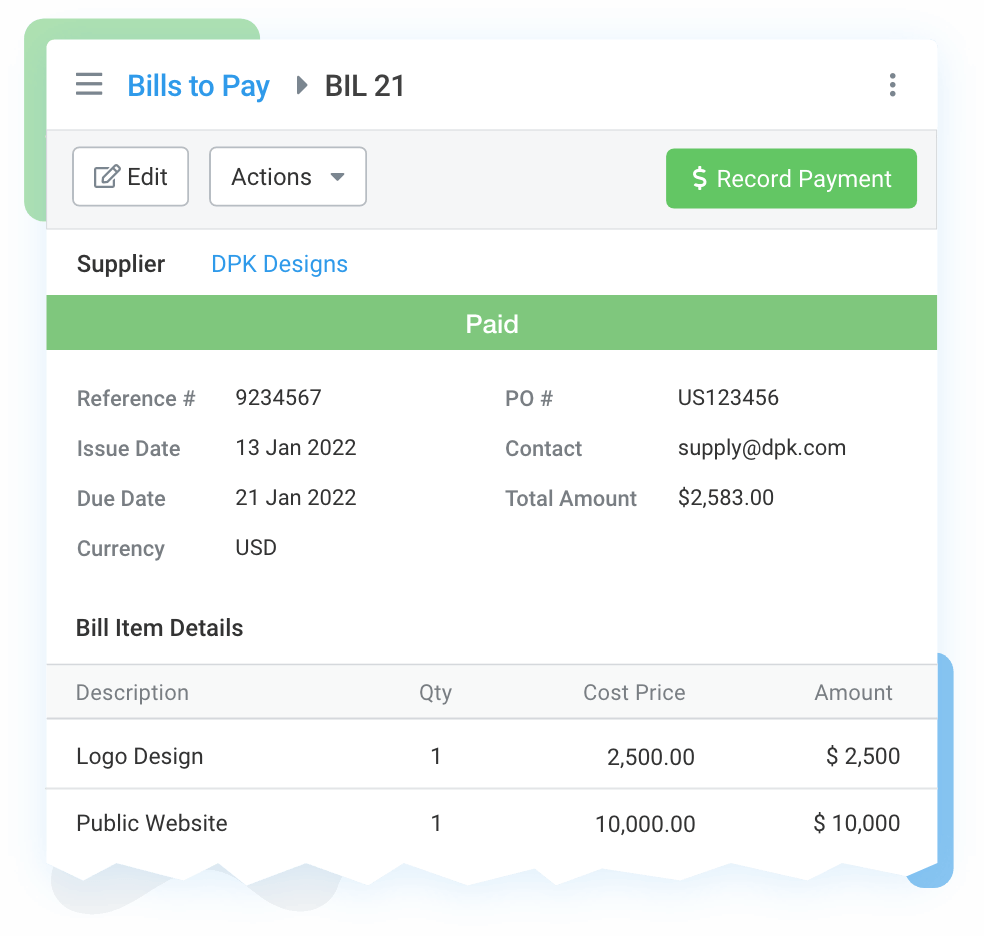Screen dimensions: 984x936
Task: Click the supply@dpk.com contact email
Action: [x=761, y=448]
